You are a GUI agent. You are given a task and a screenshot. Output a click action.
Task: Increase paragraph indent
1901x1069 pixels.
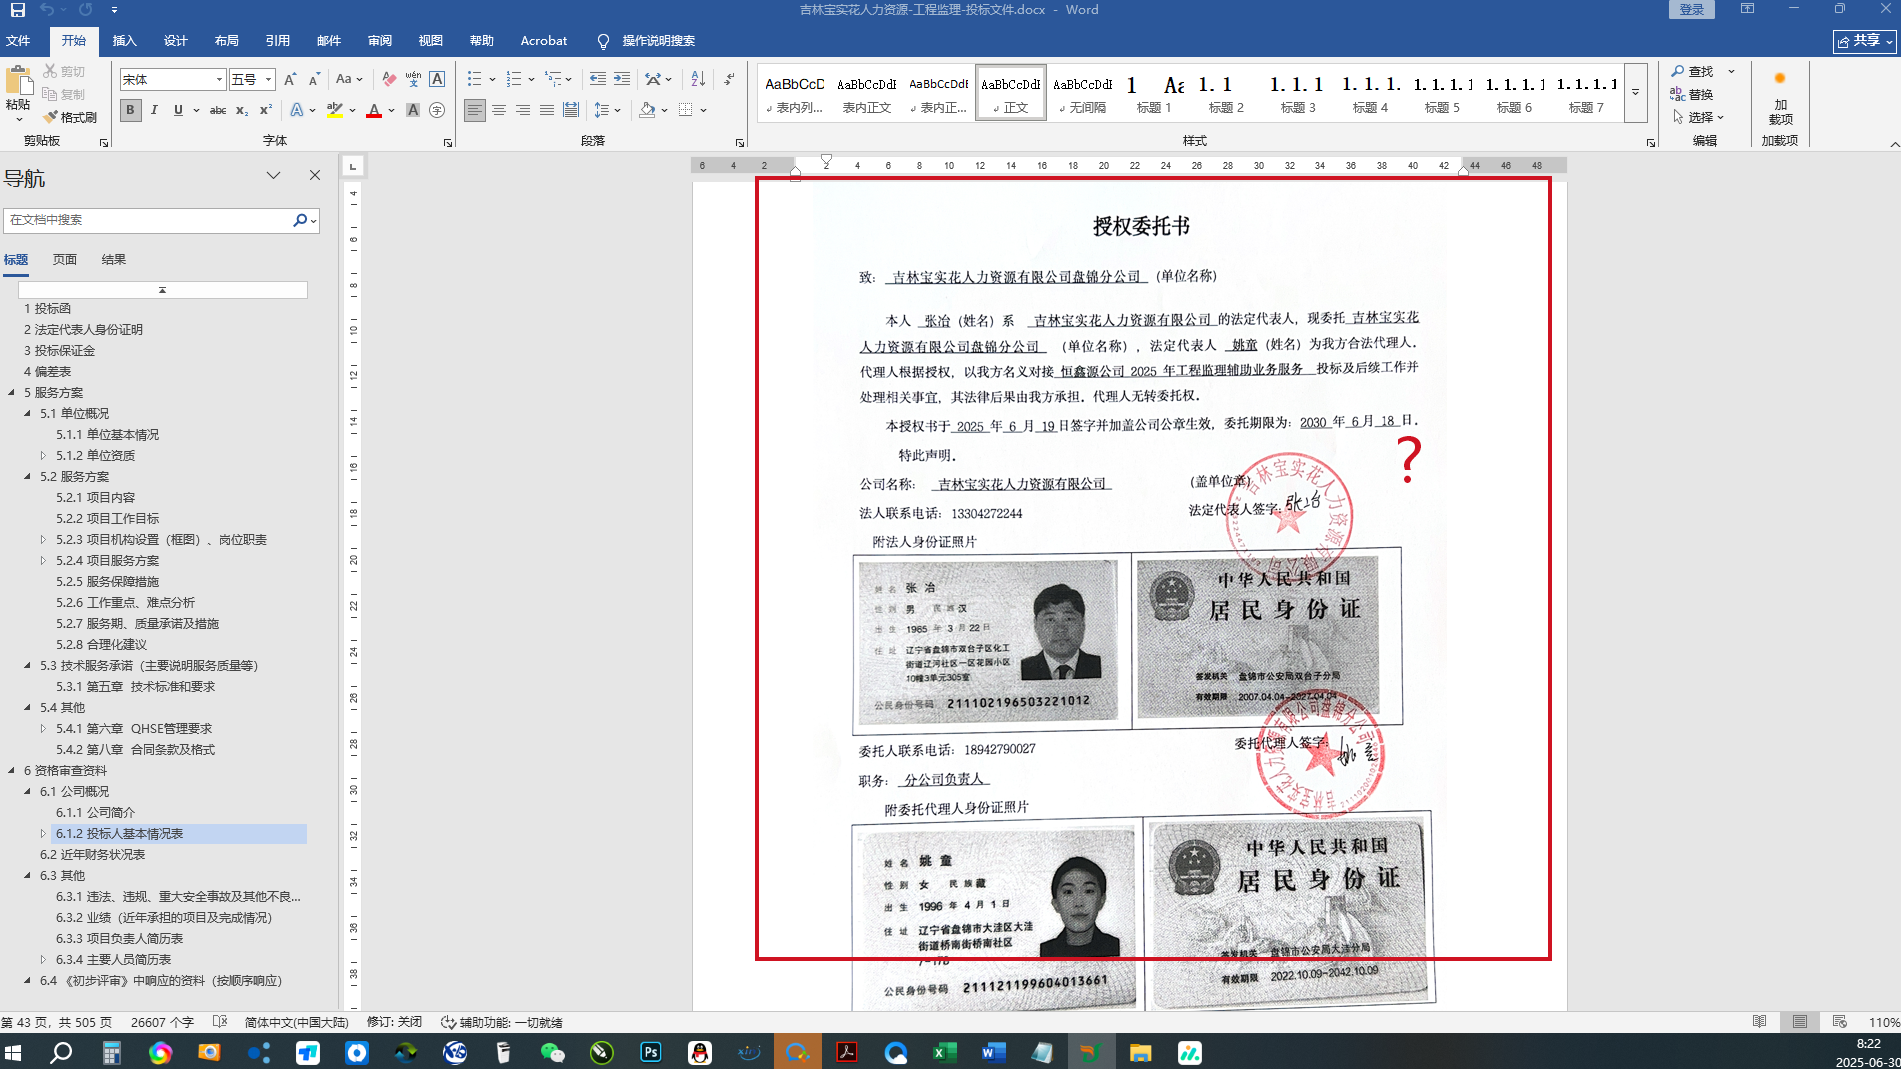click(622, 79)
